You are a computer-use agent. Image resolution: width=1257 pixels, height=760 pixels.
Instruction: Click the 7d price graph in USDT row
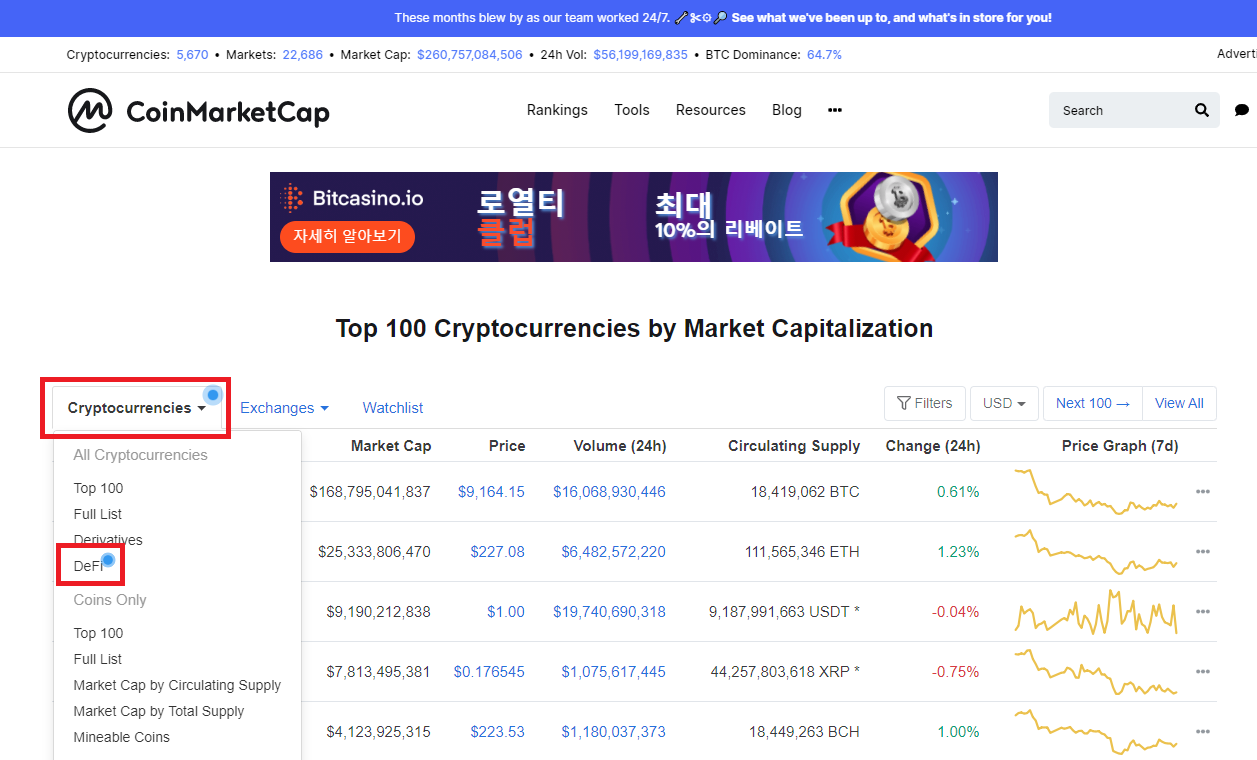[x=1096, y=612]
